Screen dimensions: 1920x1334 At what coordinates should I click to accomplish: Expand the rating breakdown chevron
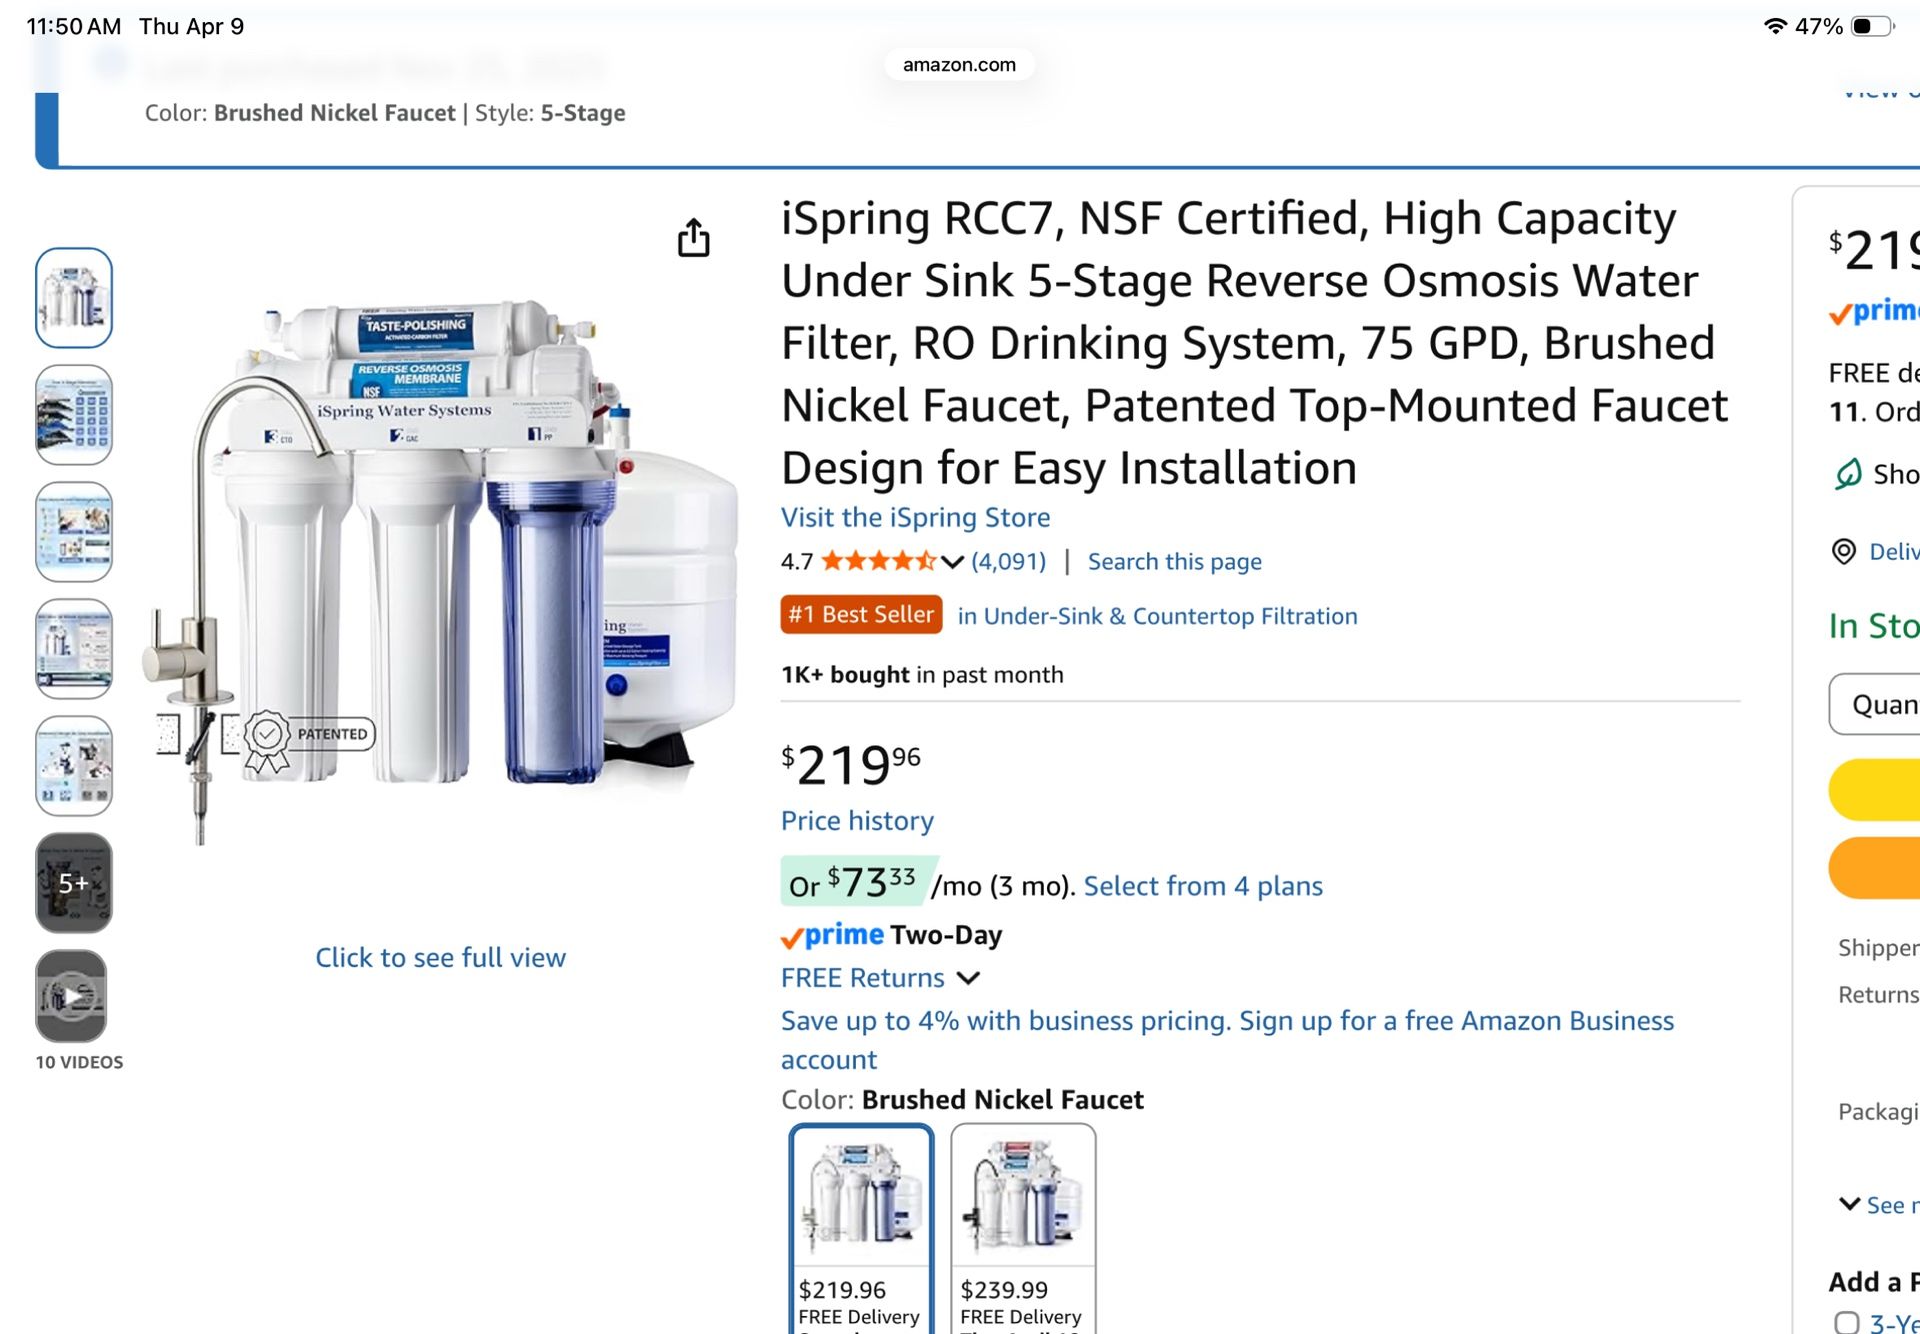click(952, 562)
